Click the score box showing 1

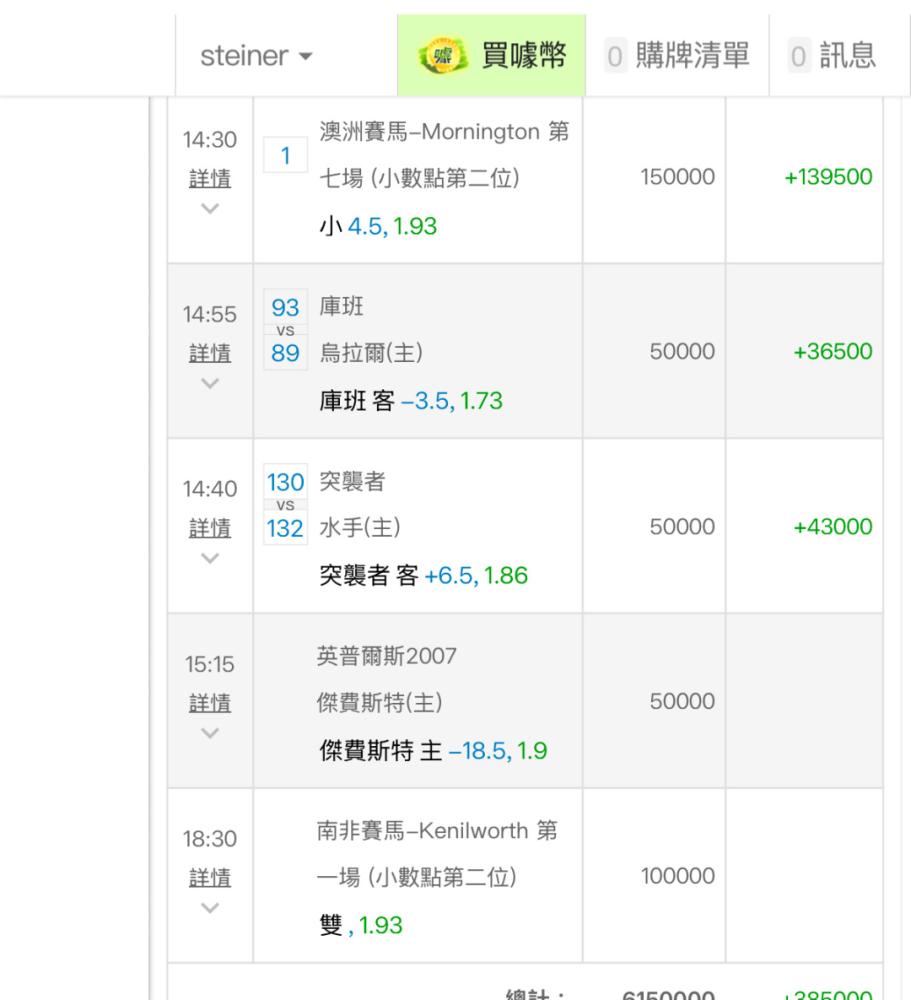[285, 155]
